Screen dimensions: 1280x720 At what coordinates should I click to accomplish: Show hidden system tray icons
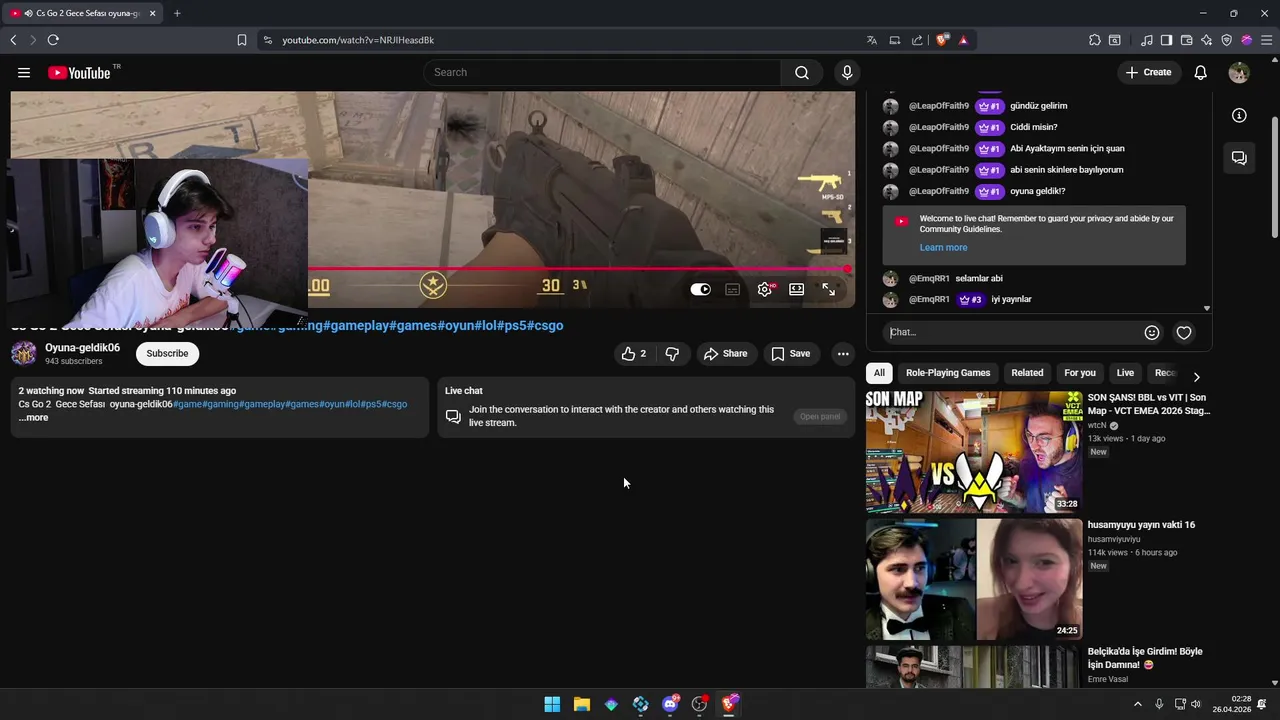(1137, 704)
